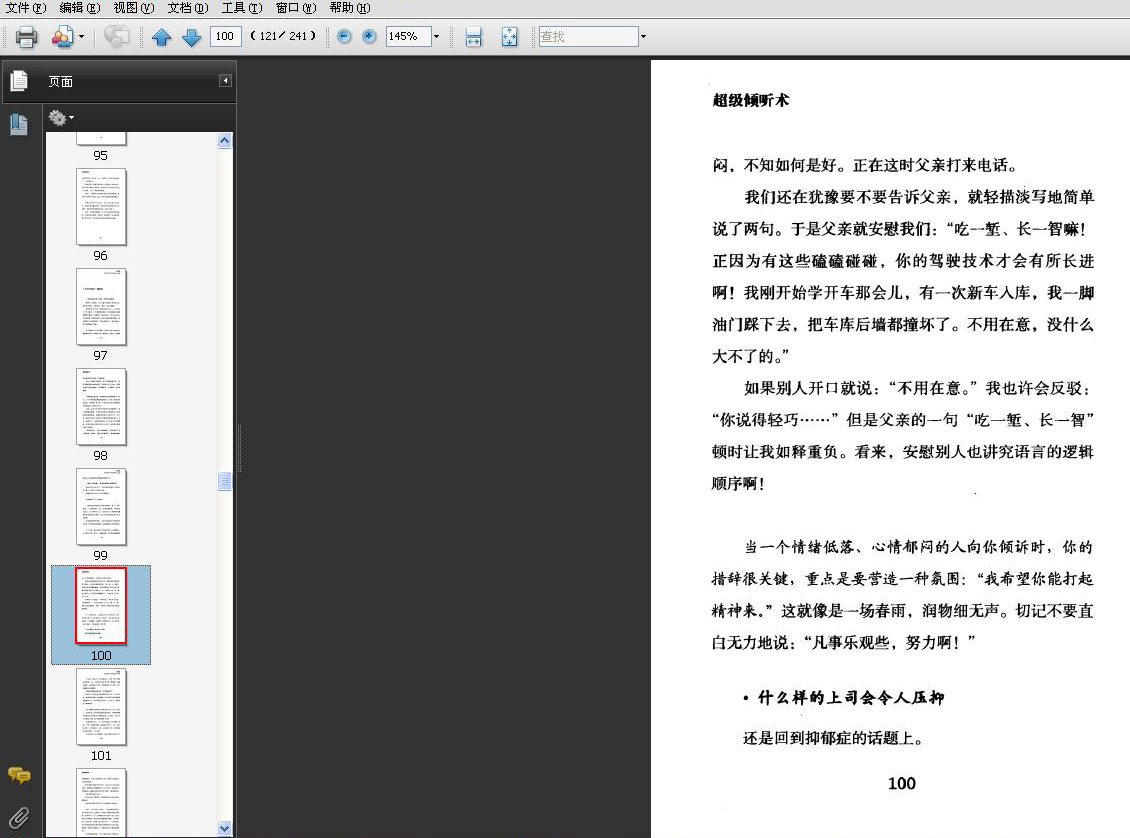Screen dimensions: 1130x838
Task: Collapse the pages panel with arrow button
Action: click(226, 81)
